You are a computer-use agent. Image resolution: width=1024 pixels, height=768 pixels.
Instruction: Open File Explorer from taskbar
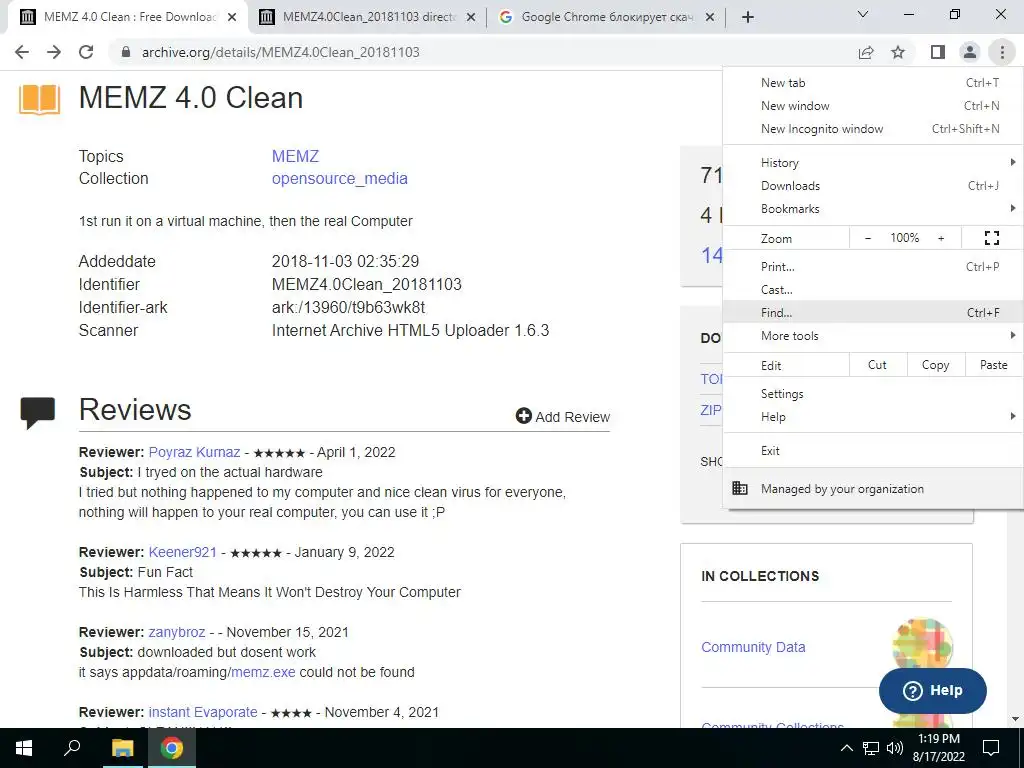[x=122, y=748]
